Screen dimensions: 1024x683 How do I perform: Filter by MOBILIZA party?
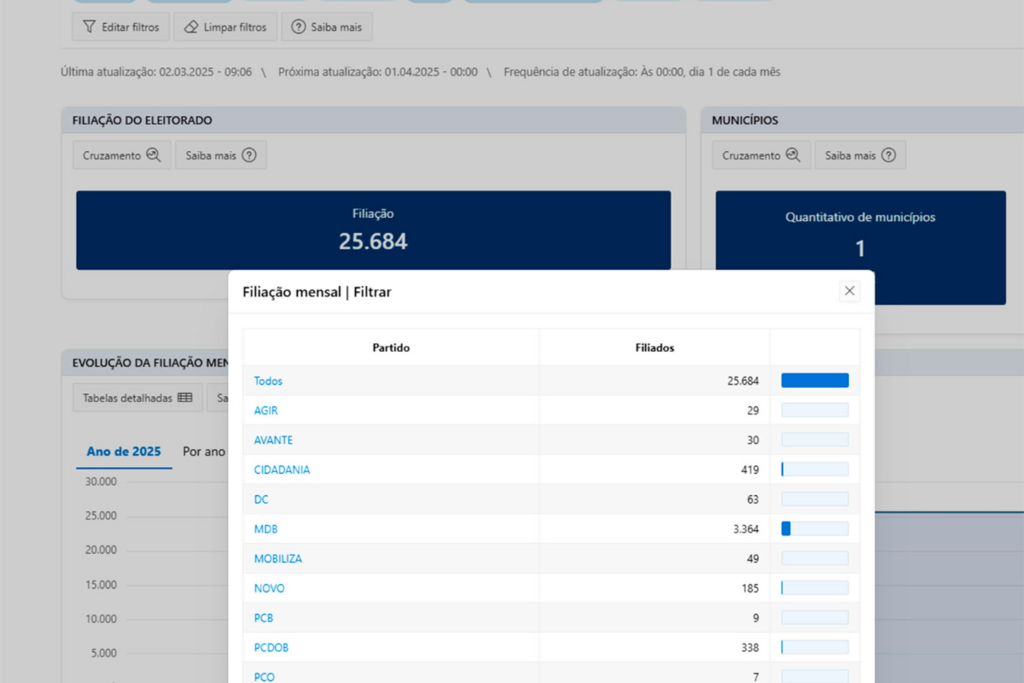point(278,559)
